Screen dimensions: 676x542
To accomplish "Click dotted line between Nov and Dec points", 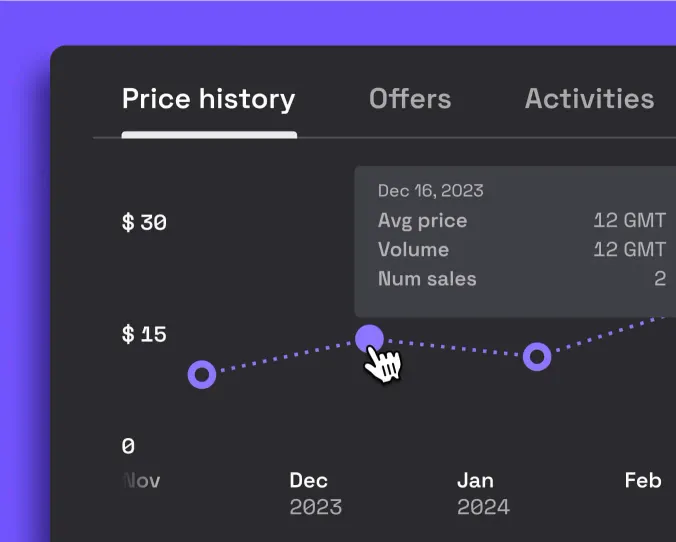I will point(285,357).
